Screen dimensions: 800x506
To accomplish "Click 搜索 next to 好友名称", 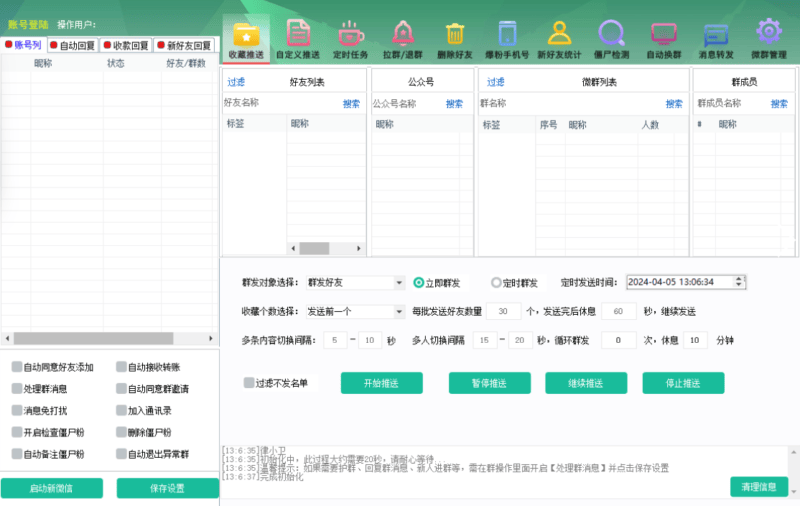I will 351,104.
